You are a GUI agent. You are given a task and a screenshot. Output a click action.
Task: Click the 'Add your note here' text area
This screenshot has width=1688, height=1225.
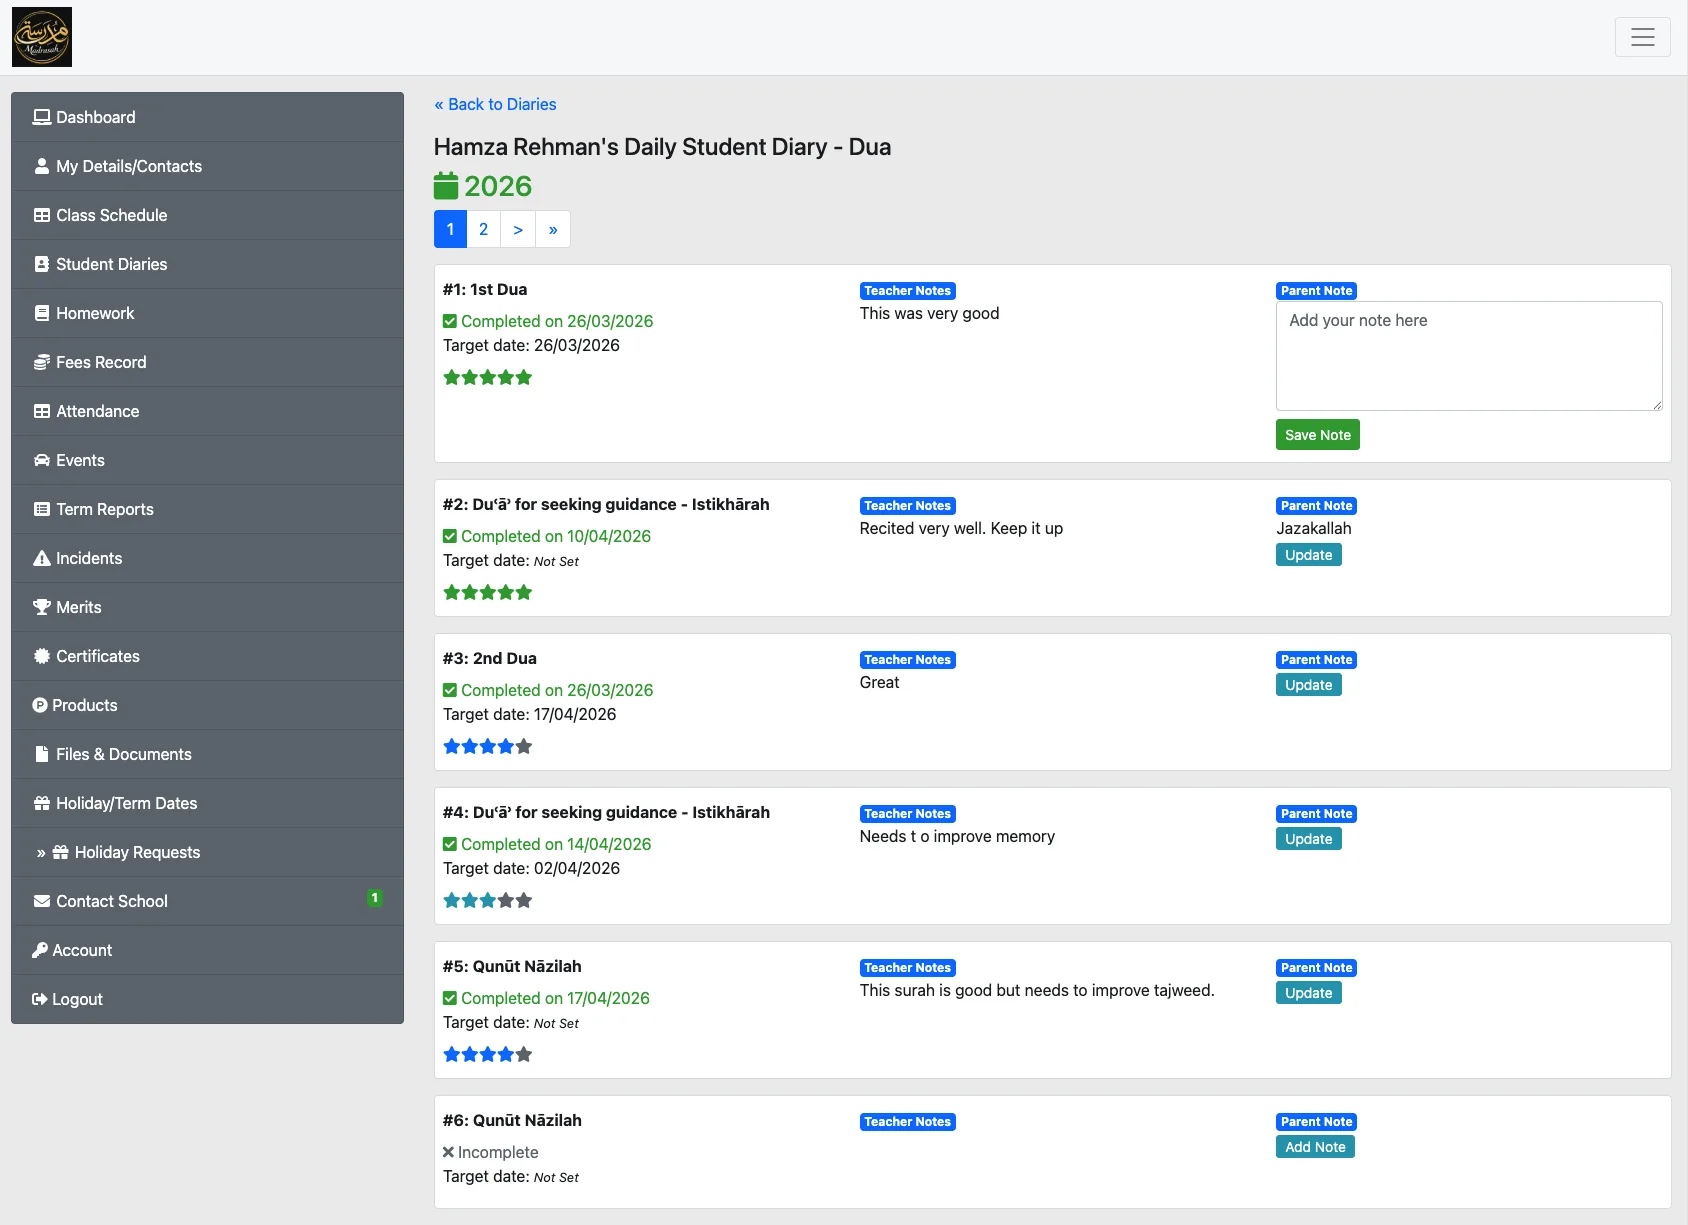pos(1469,356)
